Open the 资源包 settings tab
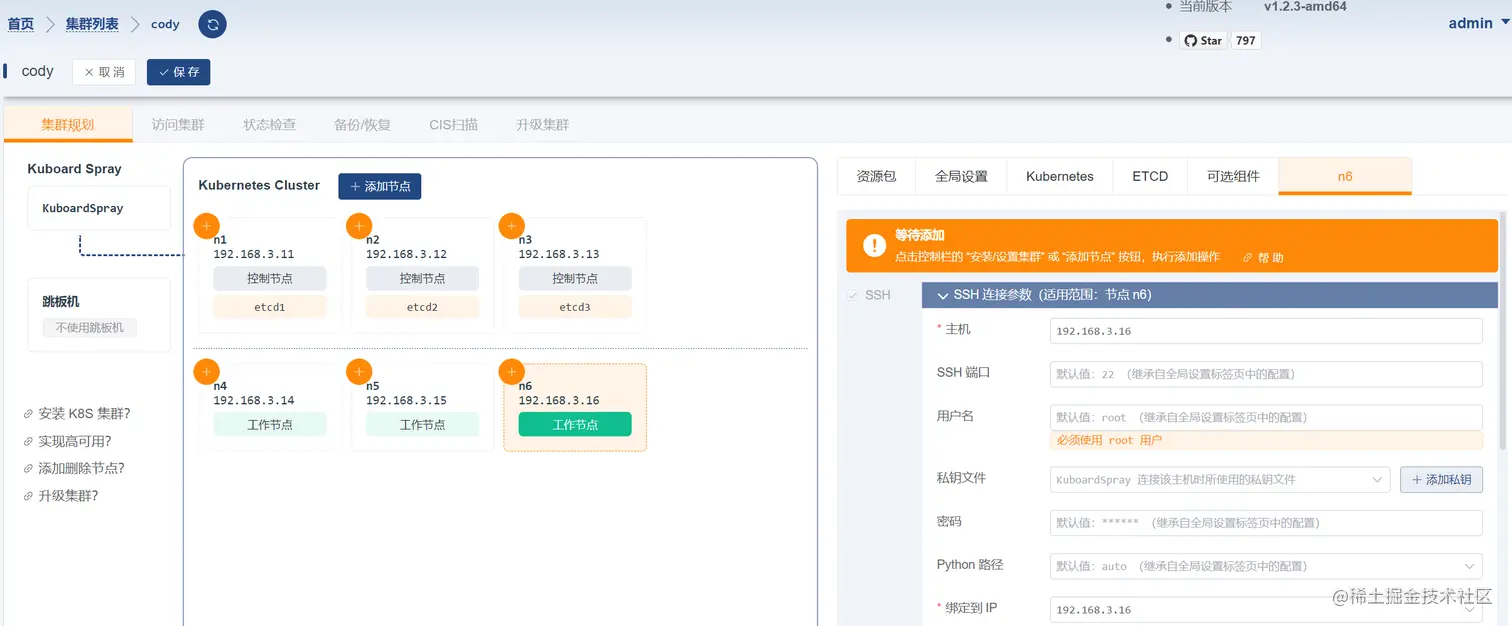Image resolution: width=1512 pixels, height=626 pixels. tap(877, 176)
